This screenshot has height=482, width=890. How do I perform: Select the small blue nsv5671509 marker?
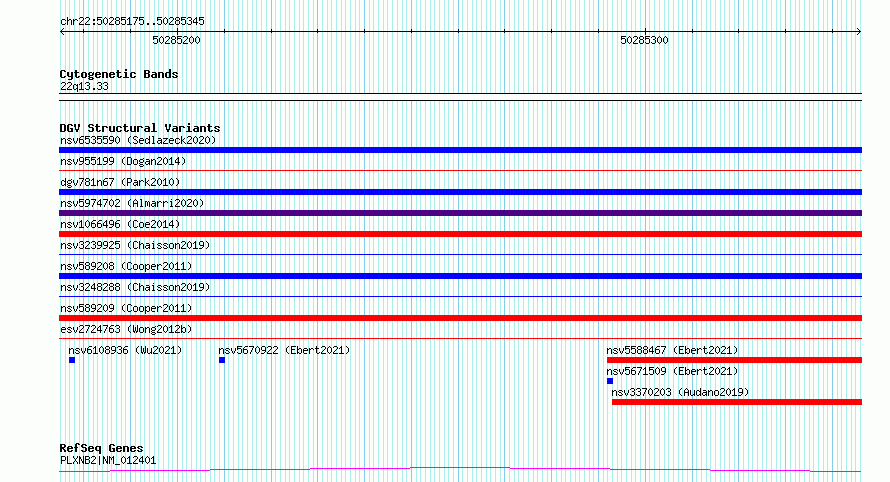610,381
